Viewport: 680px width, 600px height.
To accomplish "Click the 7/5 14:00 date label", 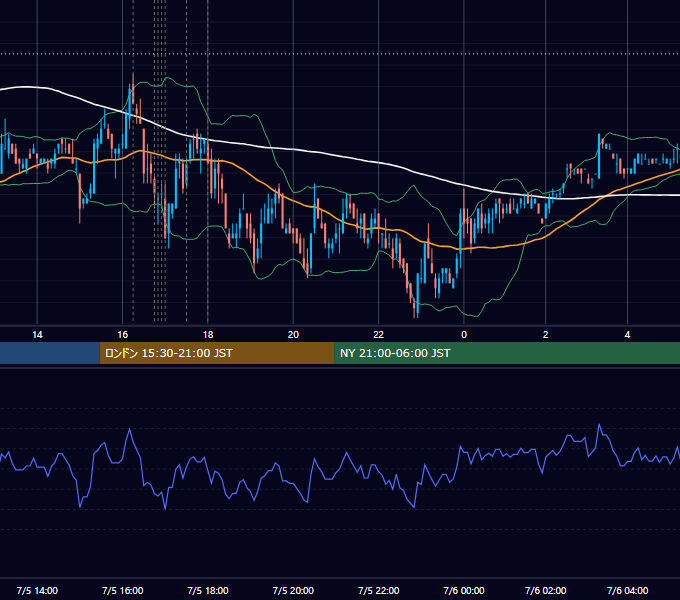I will (37, 590).
